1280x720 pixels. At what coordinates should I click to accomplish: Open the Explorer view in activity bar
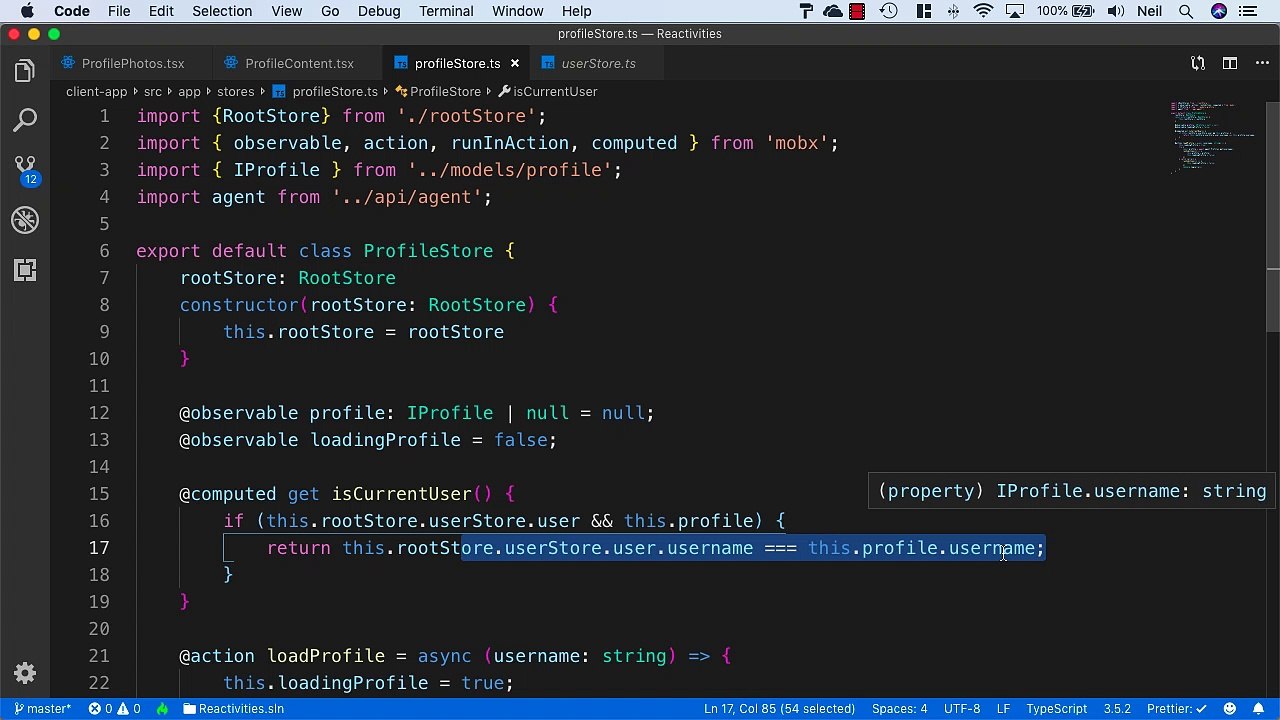(x=25, y=71)
